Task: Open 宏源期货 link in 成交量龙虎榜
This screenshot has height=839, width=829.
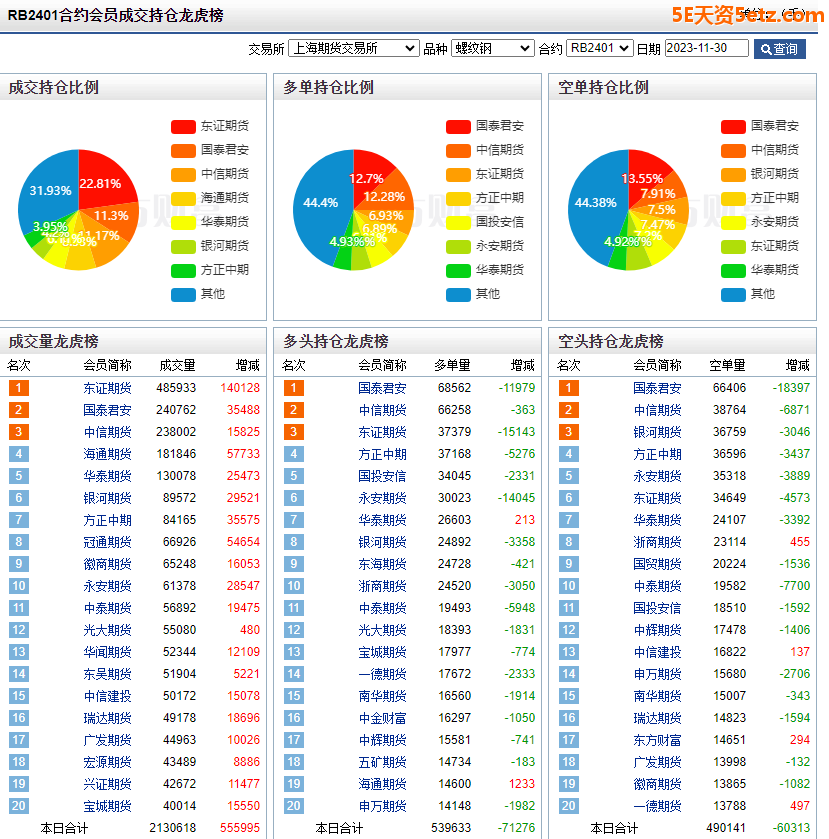Action: [x=107, y=762]
